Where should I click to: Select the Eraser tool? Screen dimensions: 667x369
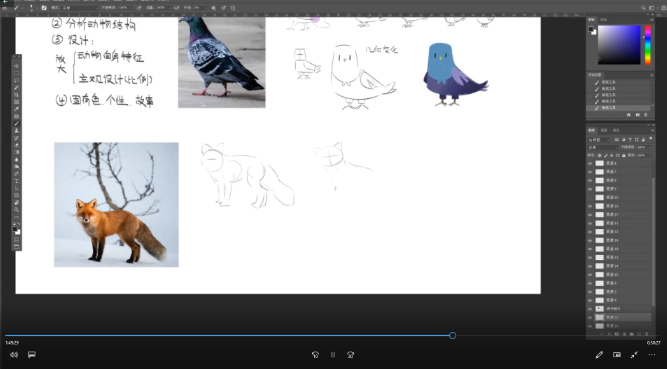pyautogui.click(x=17, y=145)
